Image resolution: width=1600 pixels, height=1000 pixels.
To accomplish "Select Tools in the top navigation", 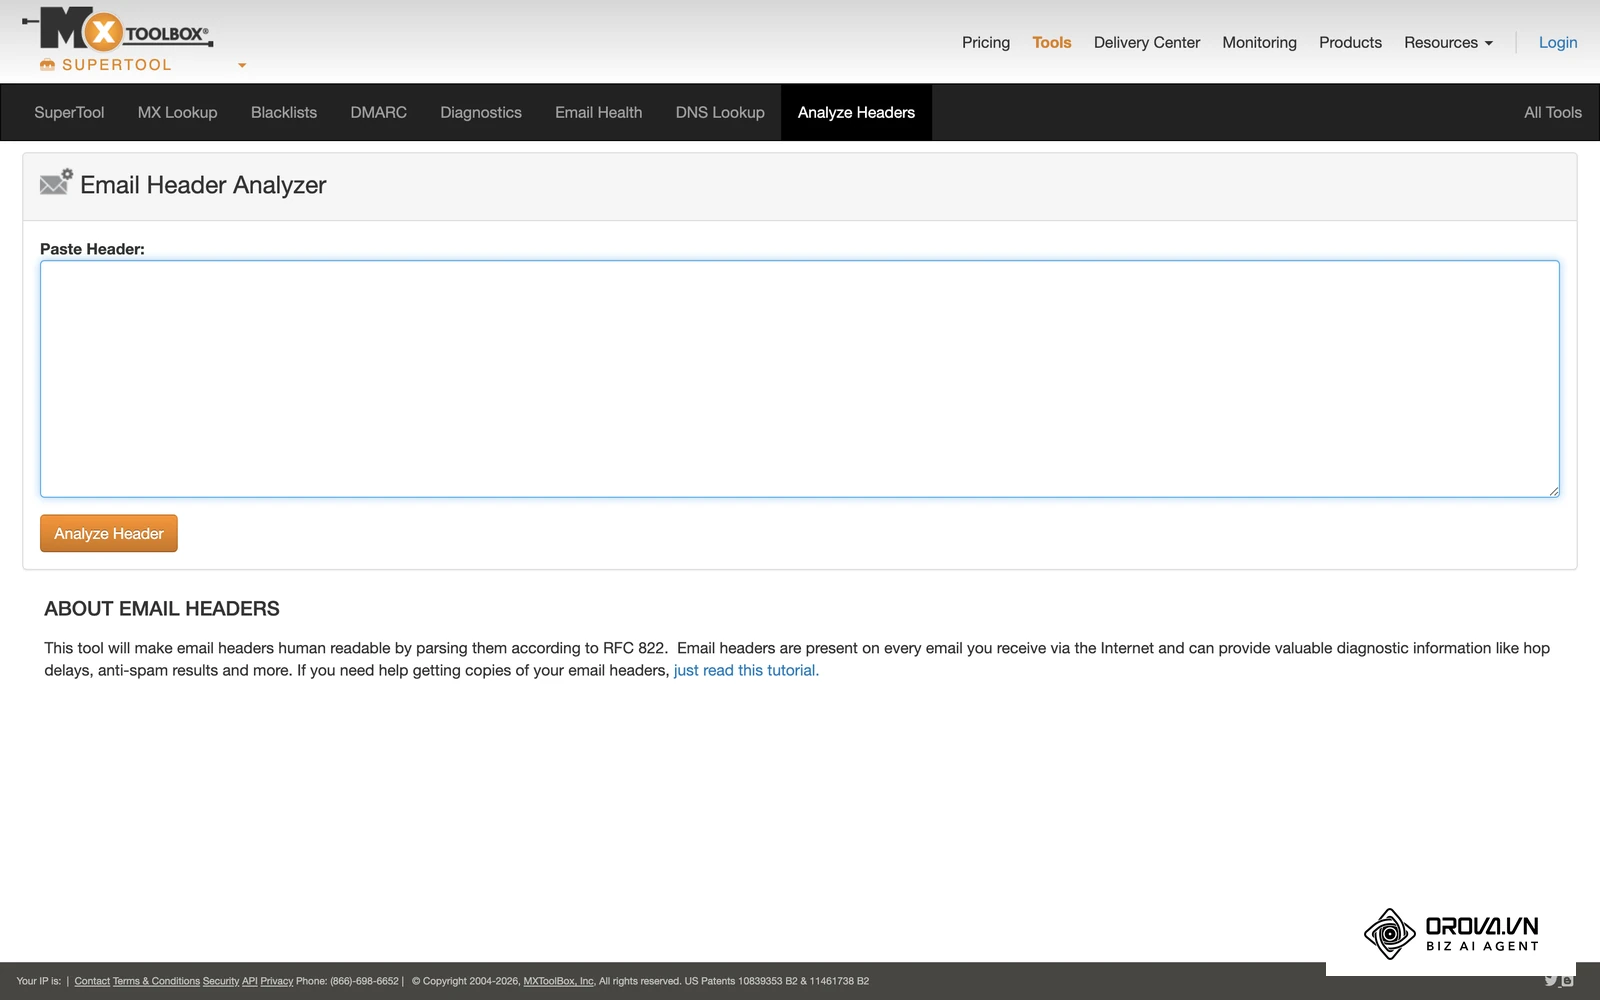I will [x=1052, y=42].
